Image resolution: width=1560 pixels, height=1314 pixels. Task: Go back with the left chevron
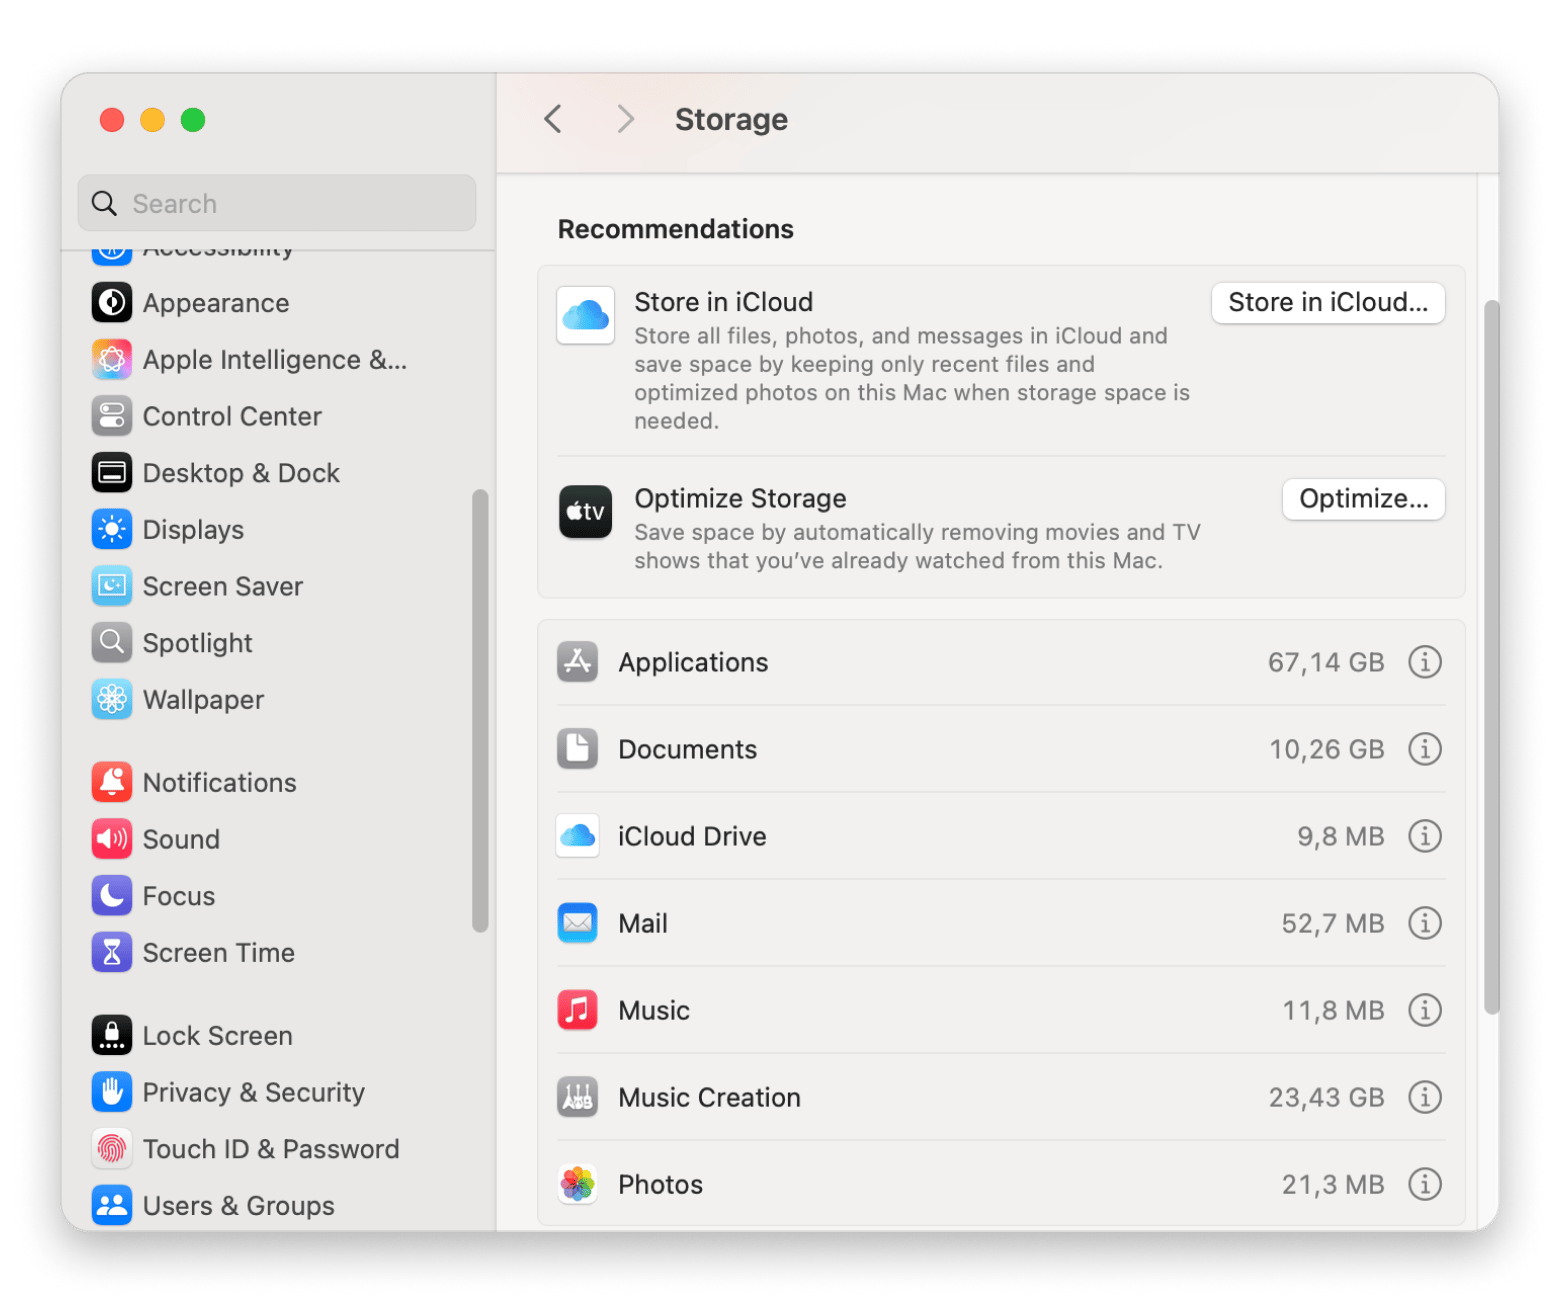553,119
